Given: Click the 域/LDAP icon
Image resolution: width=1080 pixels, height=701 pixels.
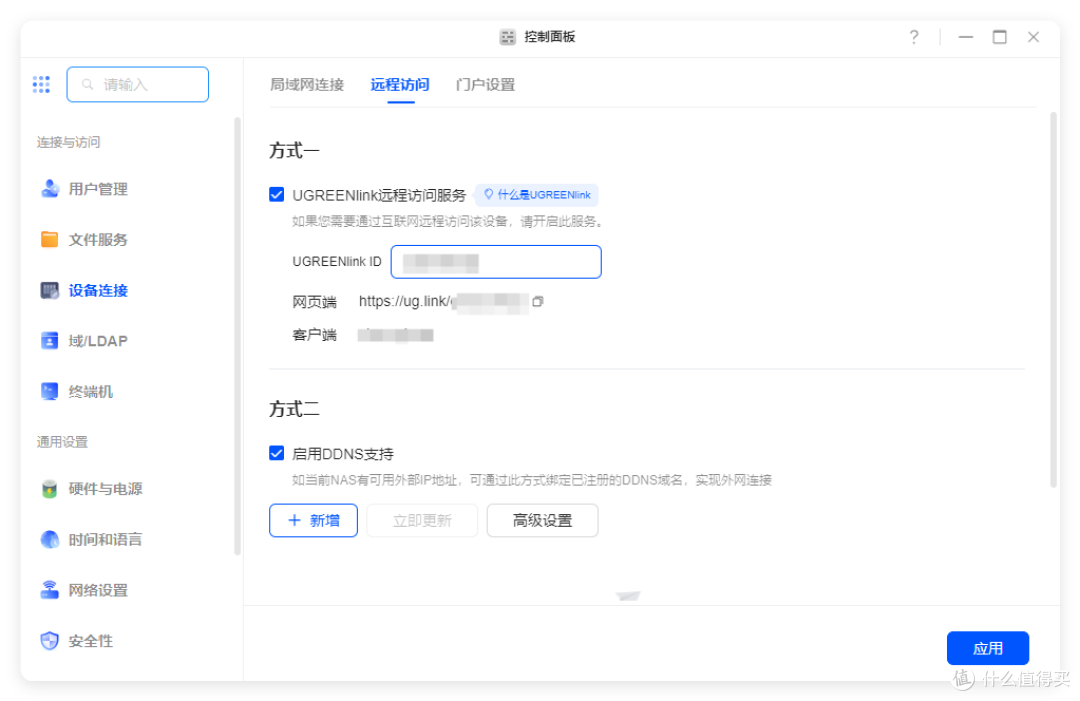Looking at the screenshot, I should [x=50, y=341].
